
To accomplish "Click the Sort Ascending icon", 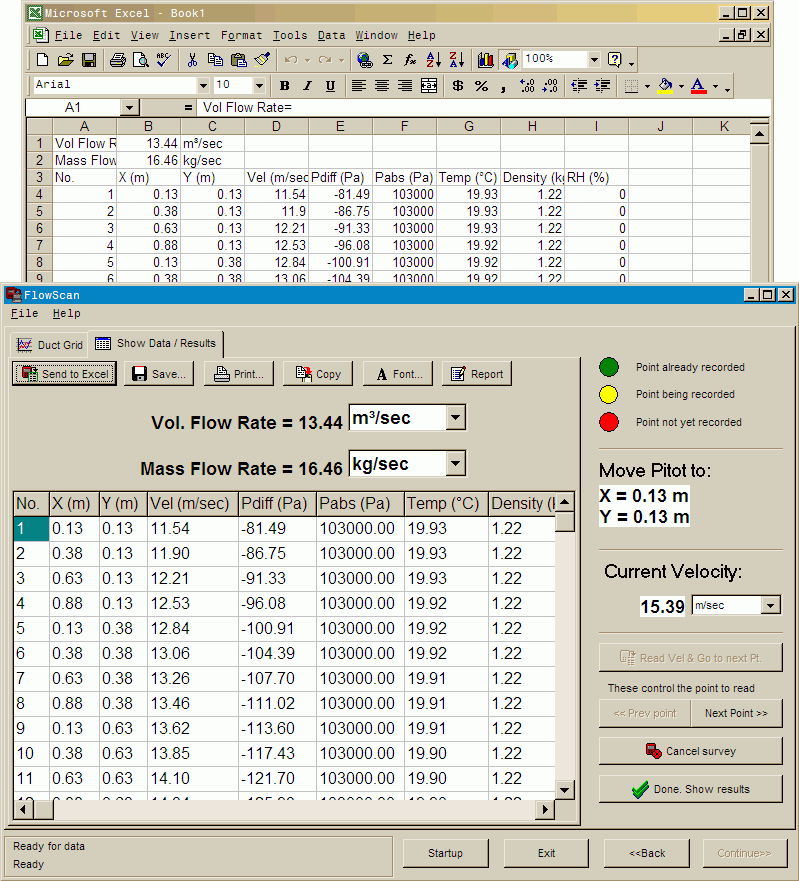I will (433, 60).
